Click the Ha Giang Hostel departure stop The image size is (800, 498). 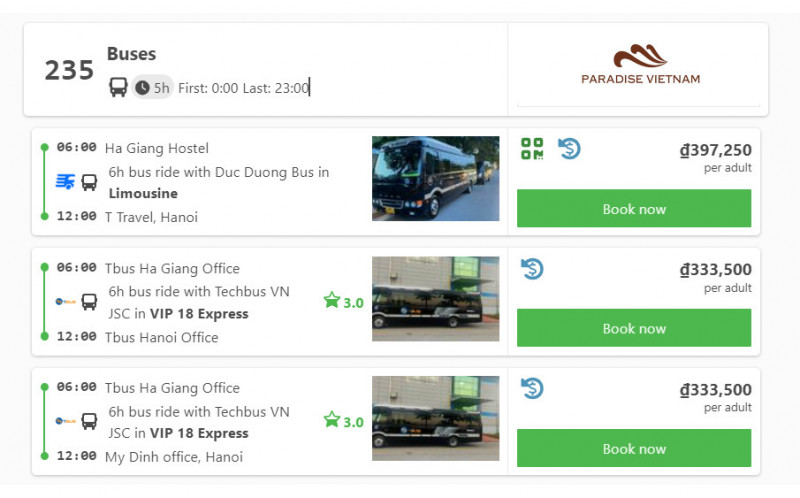pos(156,148)
